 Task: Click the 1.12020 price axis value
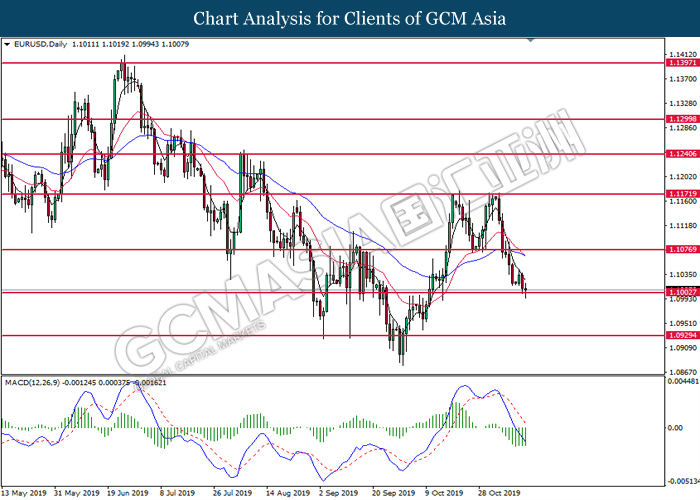(x=683, y=177)
